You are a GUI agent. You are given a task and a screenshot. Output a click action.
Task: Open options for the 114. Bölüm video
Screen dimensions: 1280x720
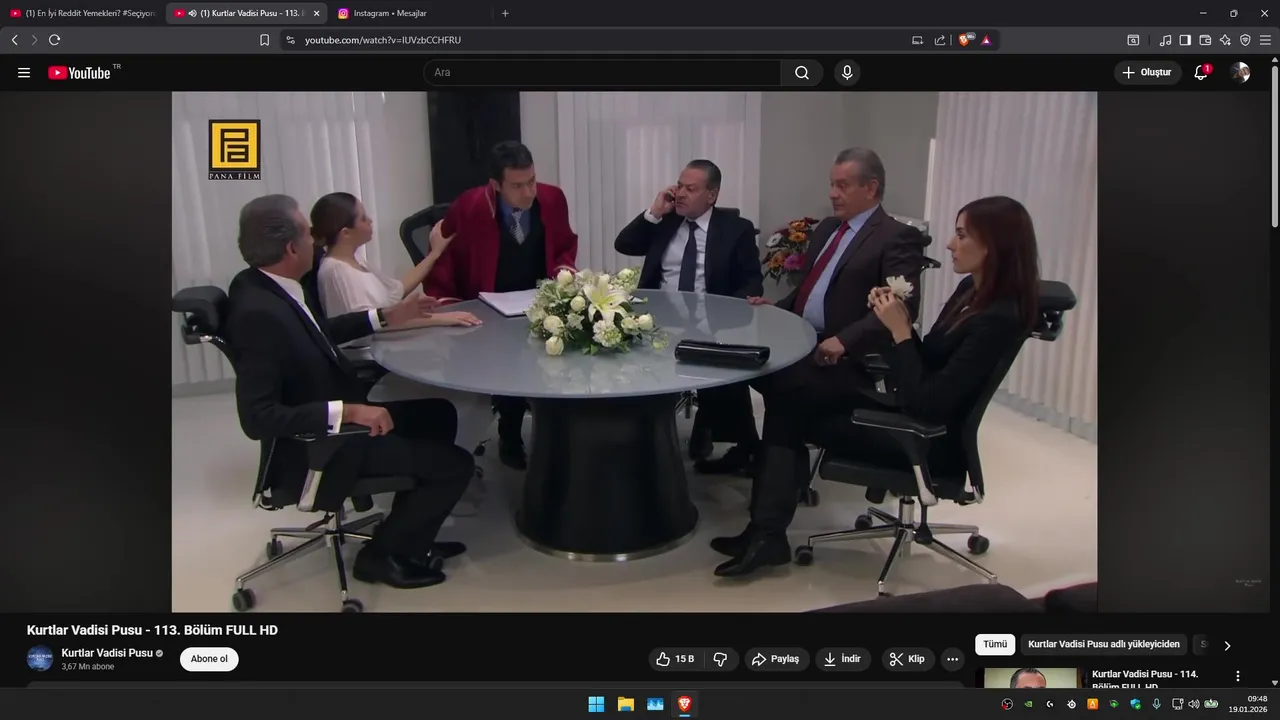(x=1238, y=677)
